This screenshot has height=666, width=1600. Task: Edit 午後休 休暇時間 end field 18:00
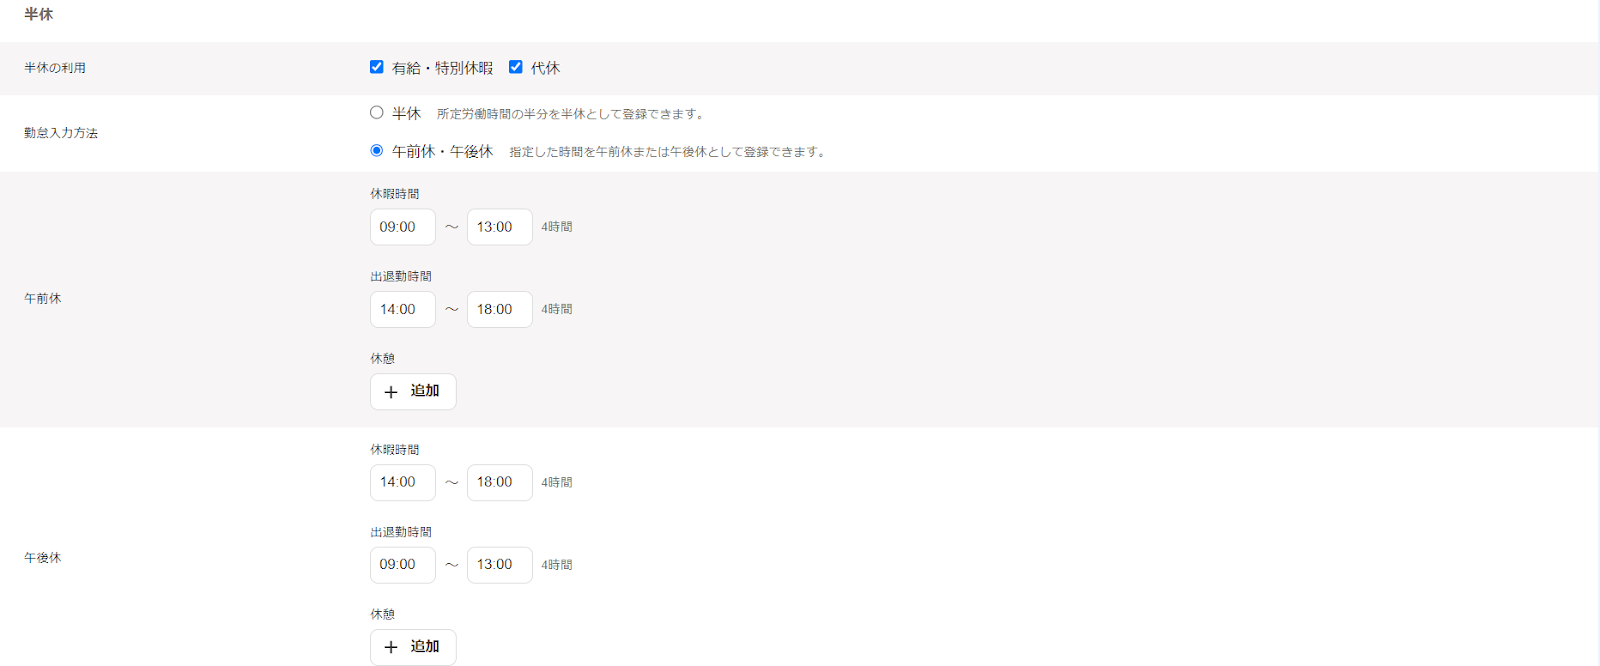500,482
